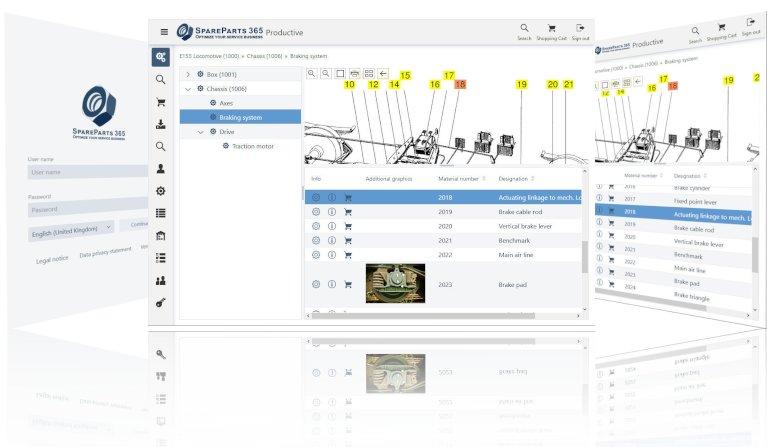
Task: Open the download icon in the left sidebar
Action: (160, 124)
